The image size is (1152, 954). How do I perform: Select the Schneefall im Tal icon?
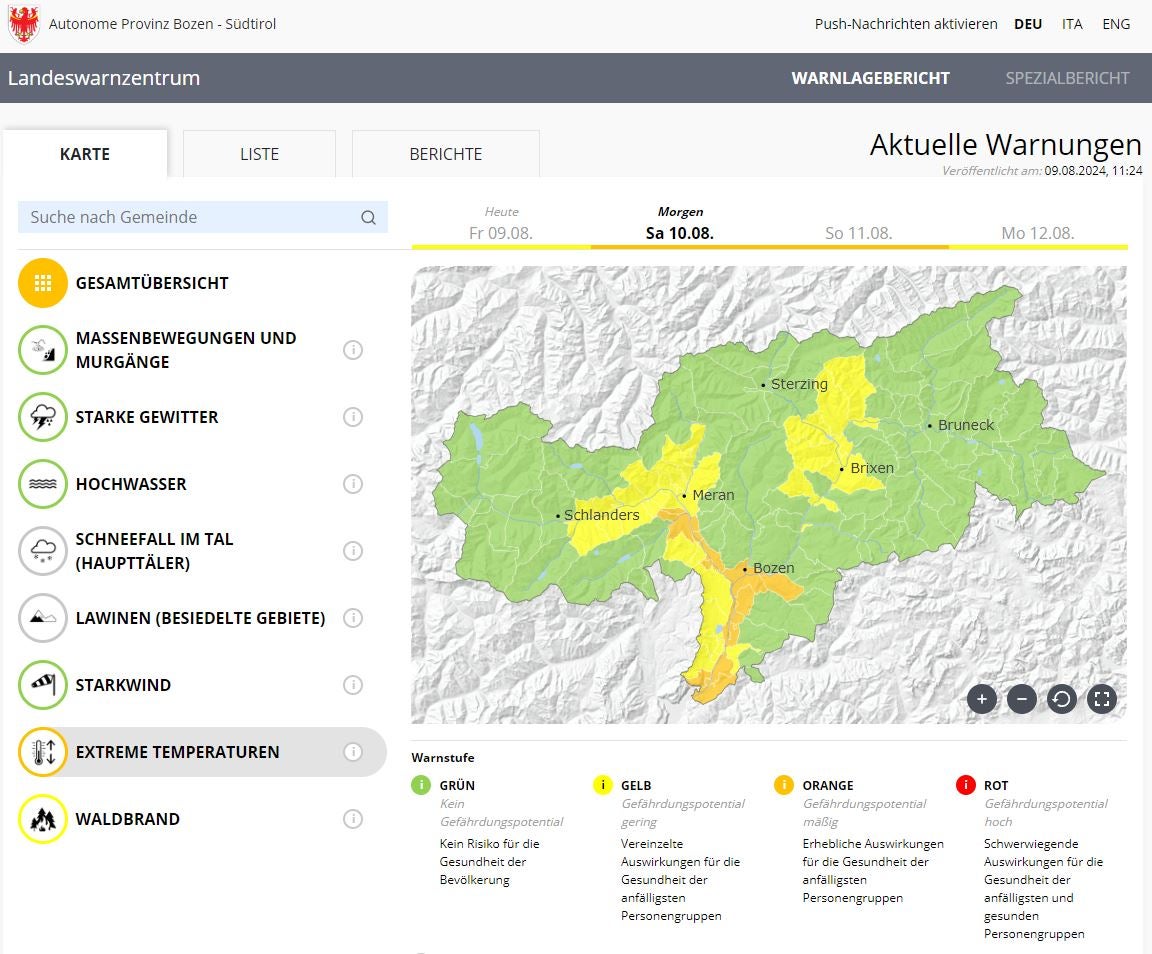(43, 551)
